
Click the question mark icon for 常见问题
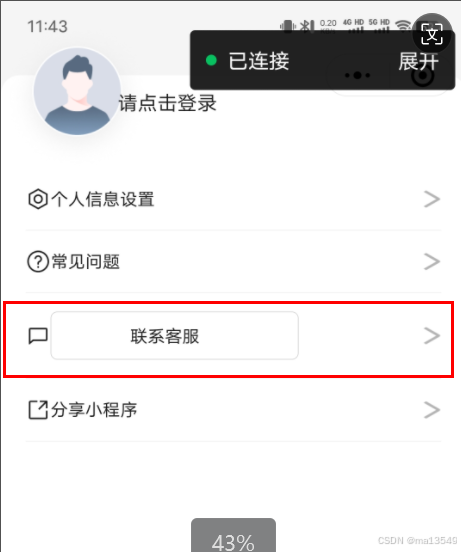(x=38, y=262)
